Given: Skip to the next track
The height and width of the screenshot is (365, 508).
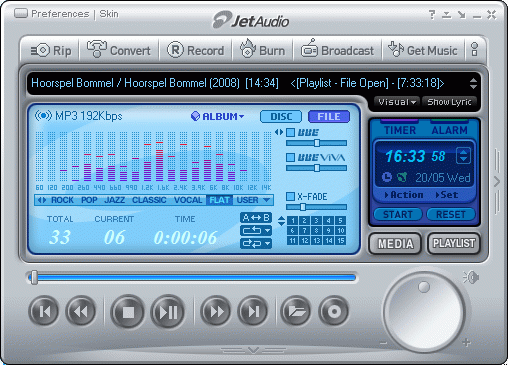Looking at the screenshot, I should 253,312.
